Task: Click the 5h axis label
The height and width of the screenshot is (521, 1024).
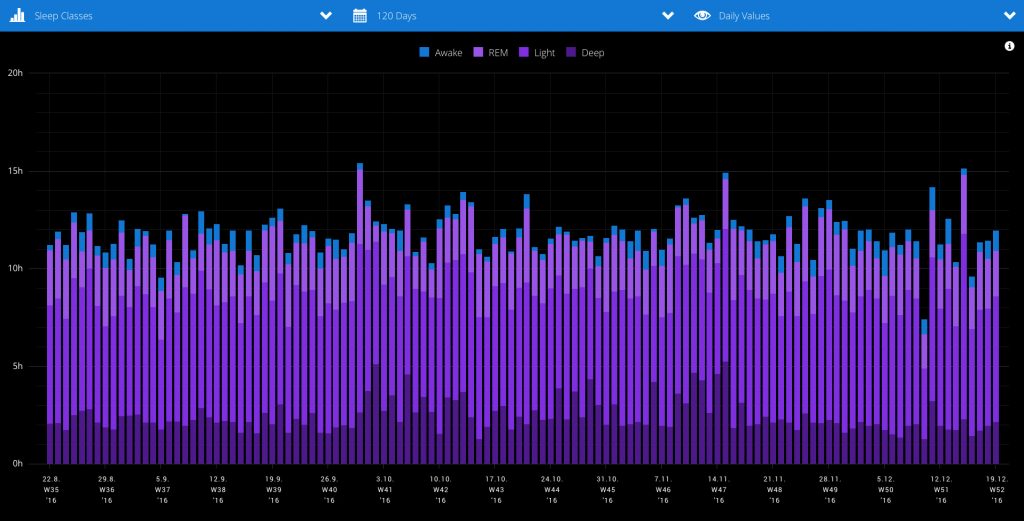Action: click(x=18, y=366)
